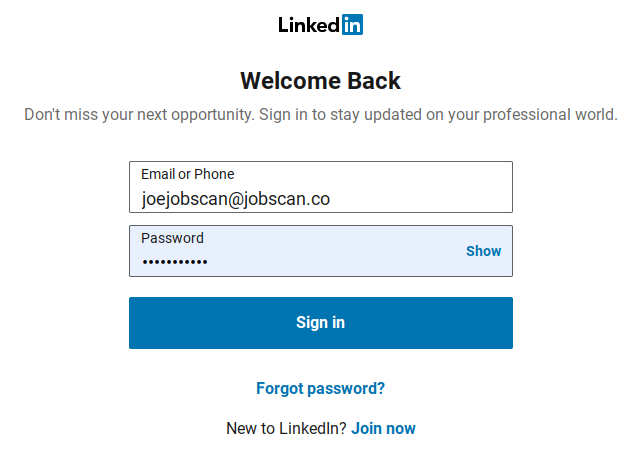
Task: Focus the Email or Phone field
Action: tap(320, 188)
